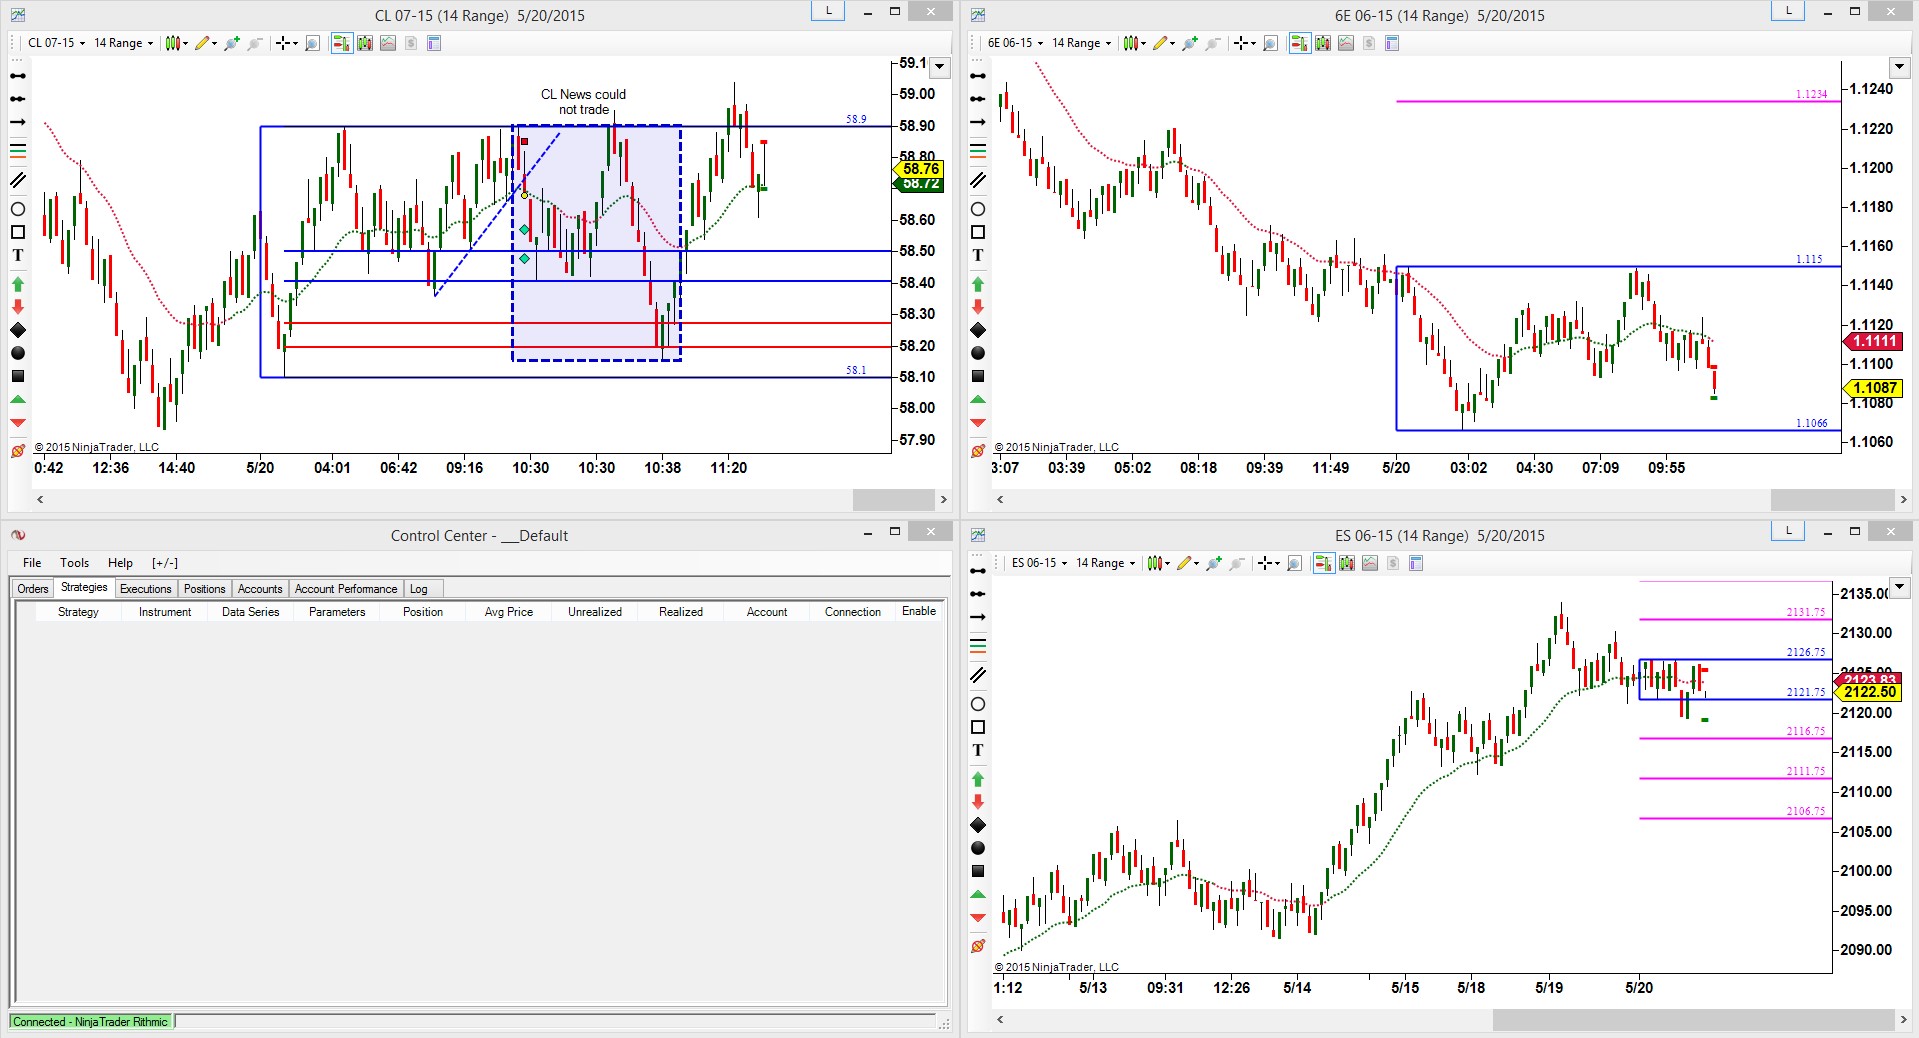This screenshot has height=1038, width=1919.
Task: Open 6E 06-15 instrument dropdown
Action: pyautogui.click(x=1014, y=43)
